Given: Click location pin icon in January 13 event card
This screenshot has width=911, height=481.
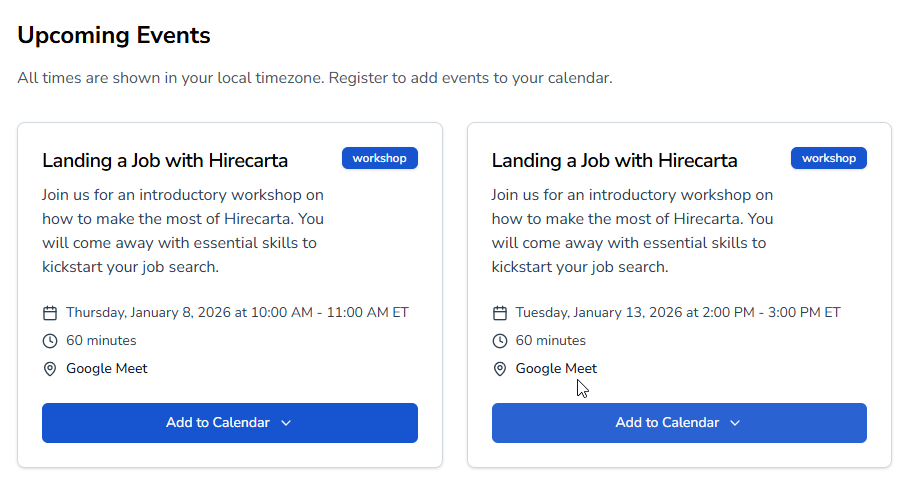Looking at the screenshot, I should (500, 369).
